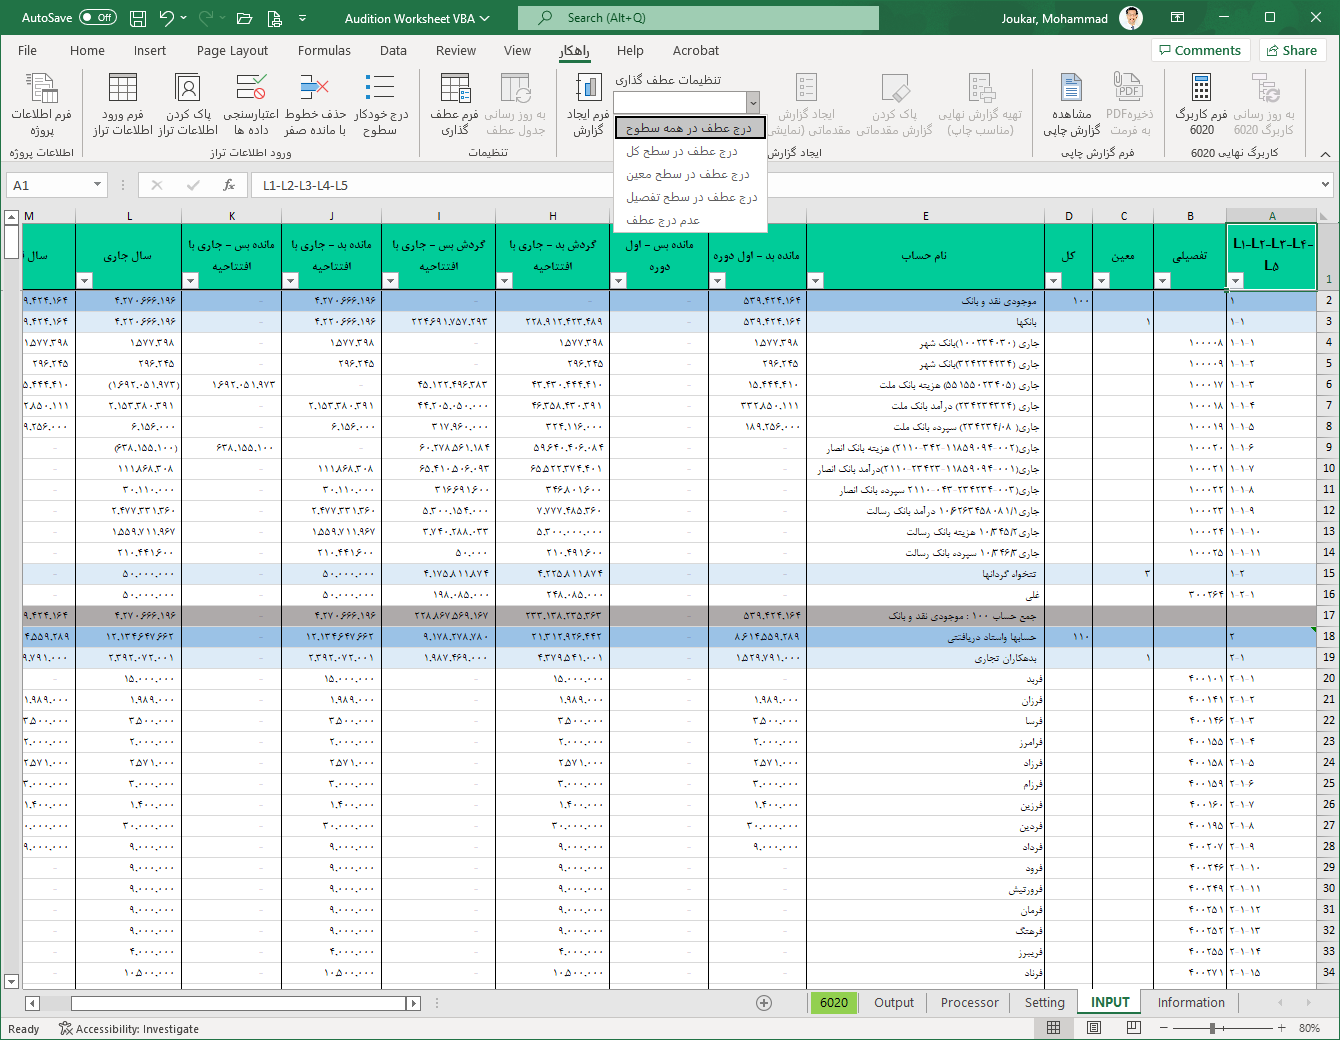Click the formula bar Cancel X icon
1340x1040 pixels.
[x=157, y=185]
